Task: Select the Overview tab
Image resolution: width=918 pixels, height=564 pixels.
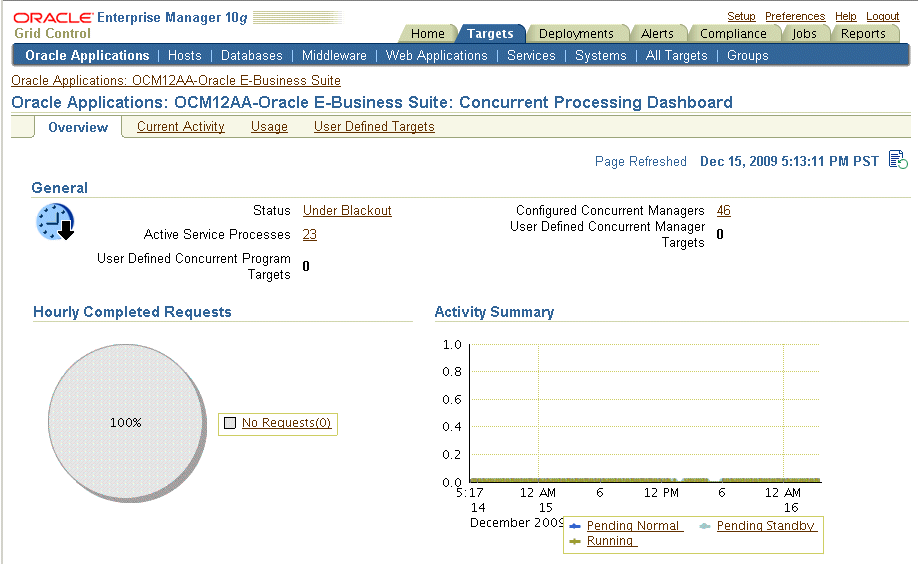Action: 78,127
